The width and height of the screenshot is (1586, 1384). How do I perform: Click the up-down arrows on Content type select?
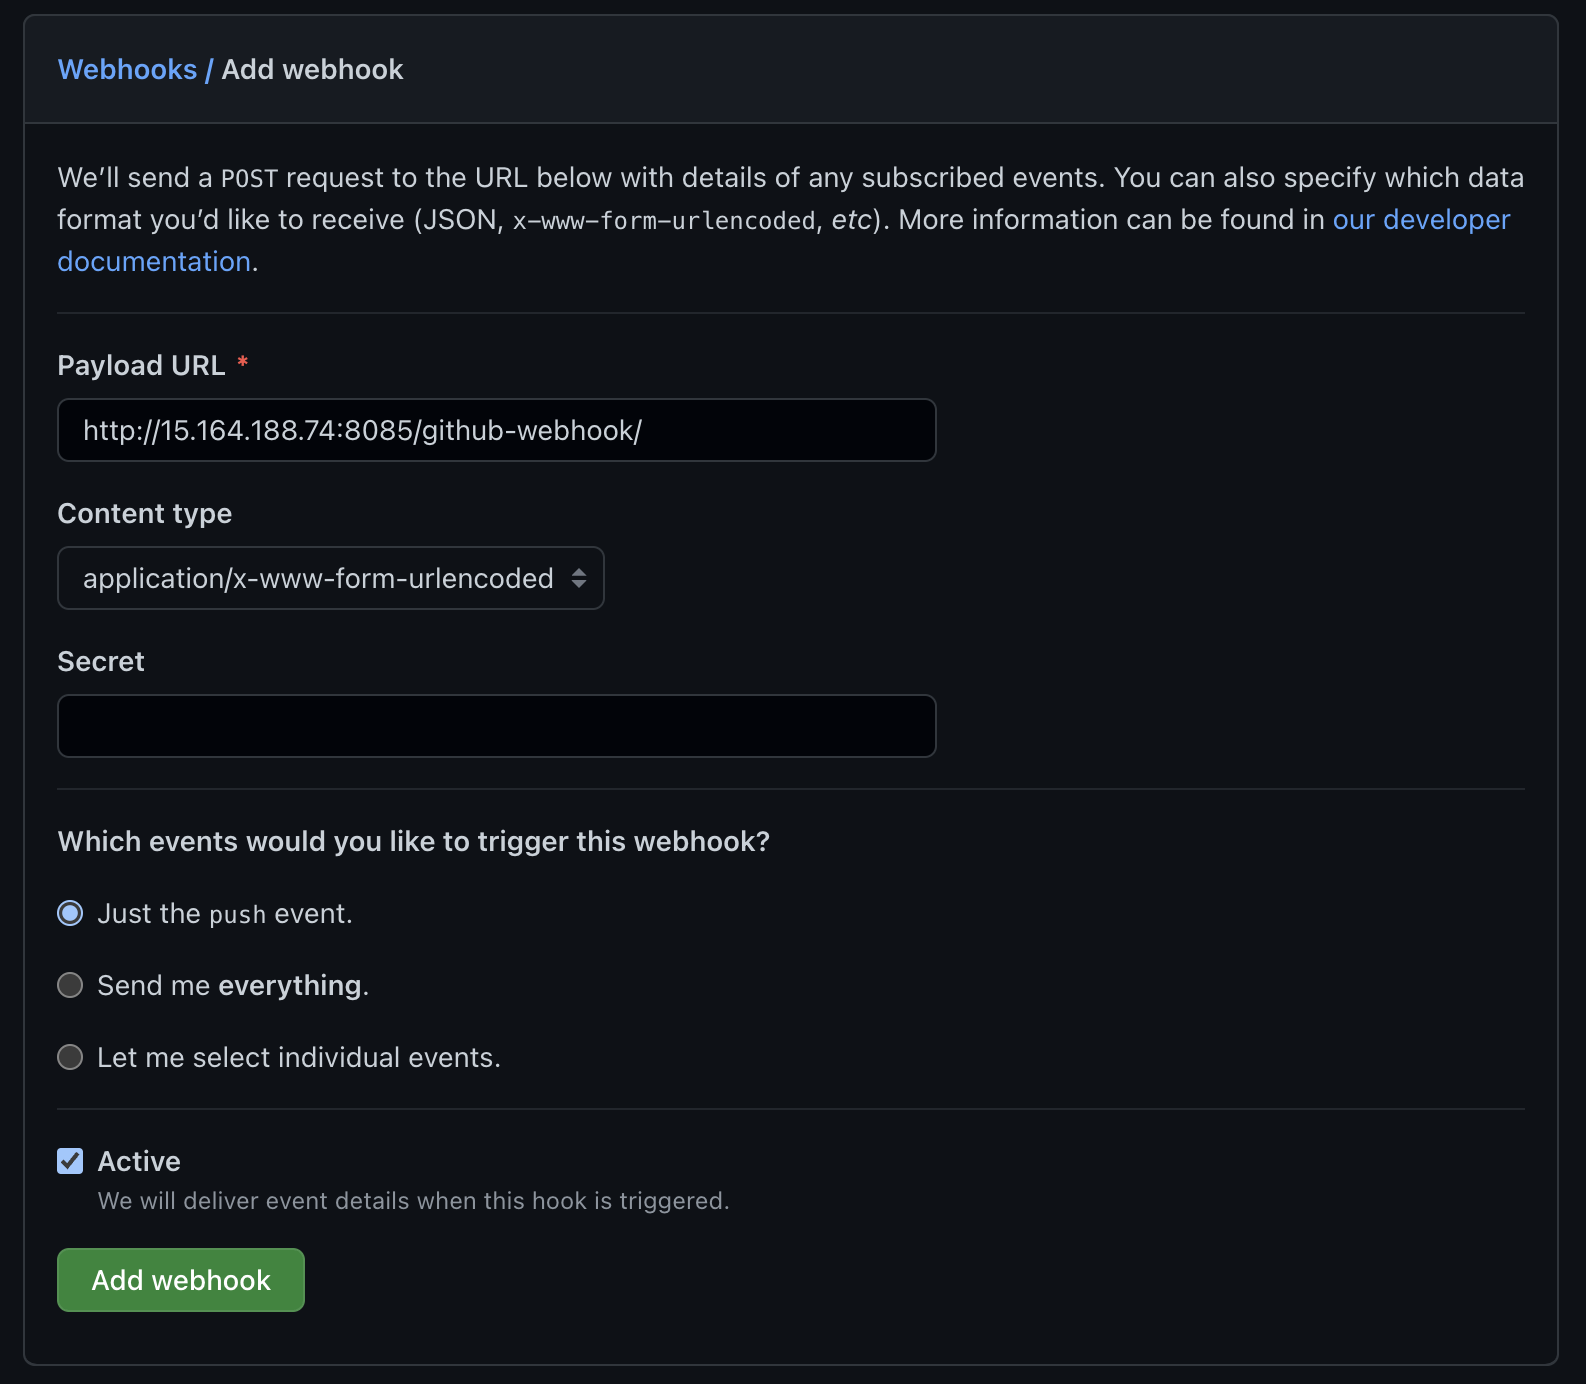tap(579, 578)
